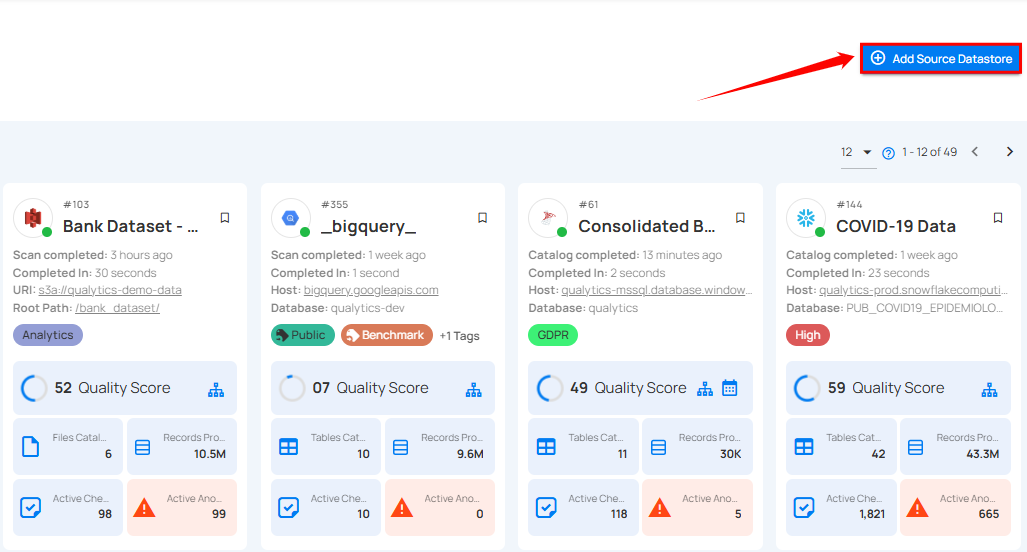Select the Analytics tag

coord(48,335)
